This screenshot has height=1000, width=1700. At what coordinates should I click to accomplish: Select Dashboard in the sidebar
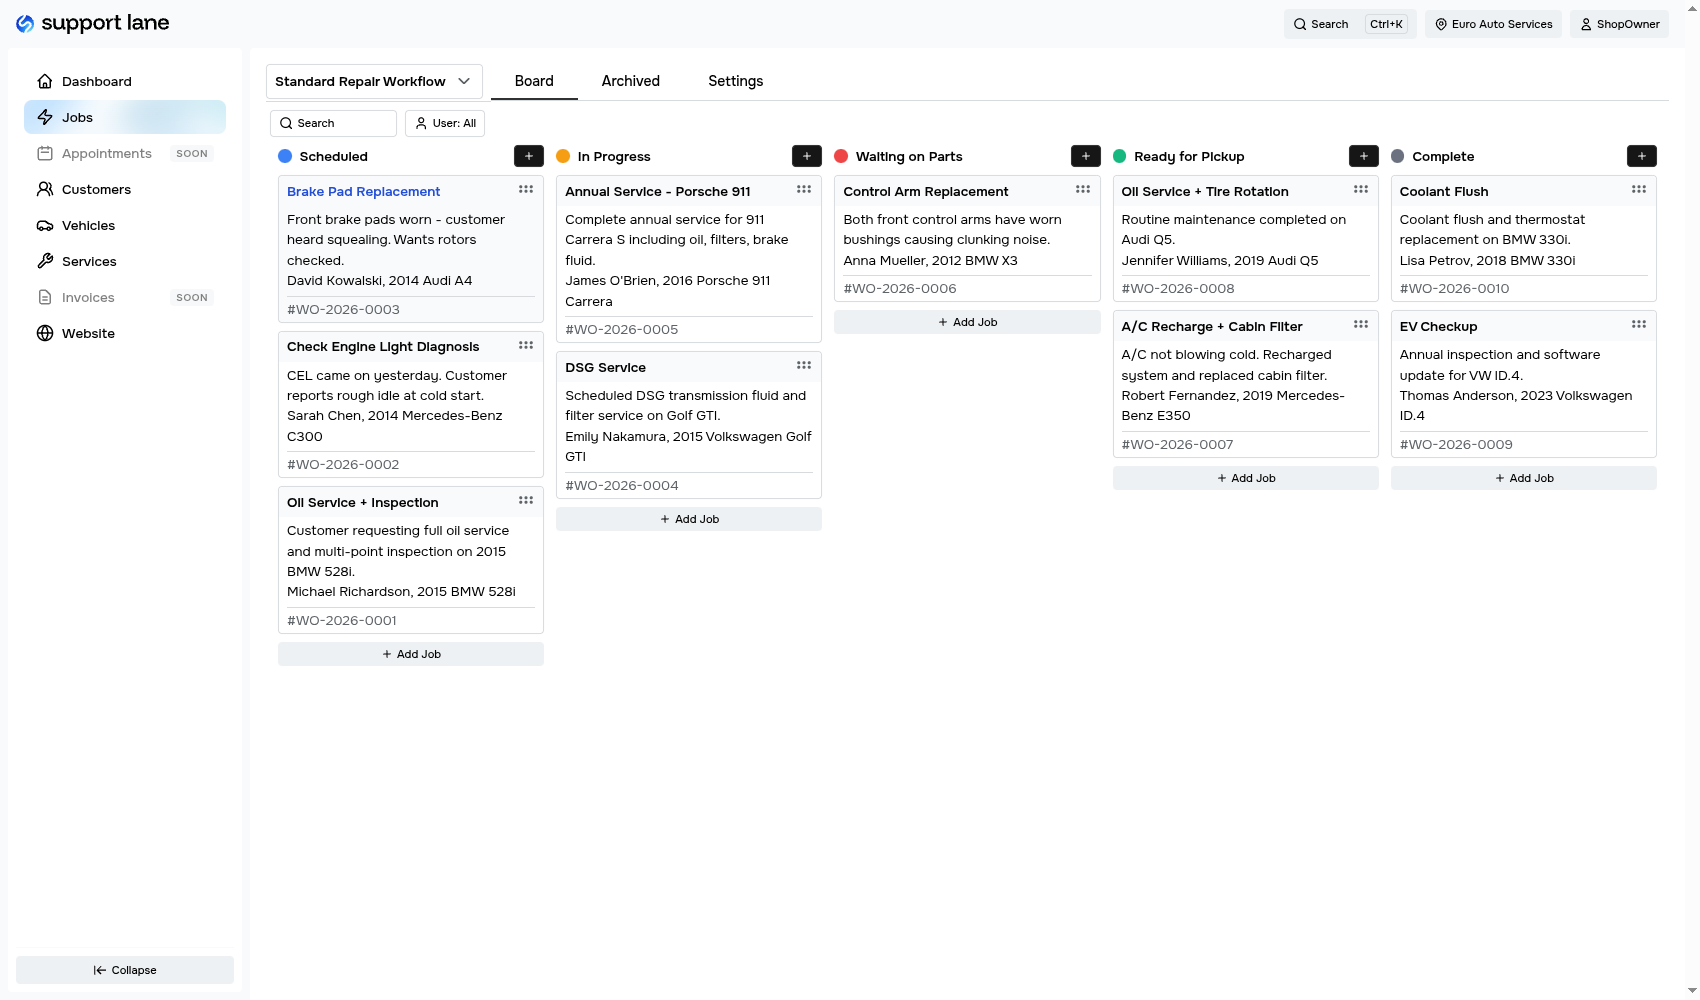pos(96,81)
